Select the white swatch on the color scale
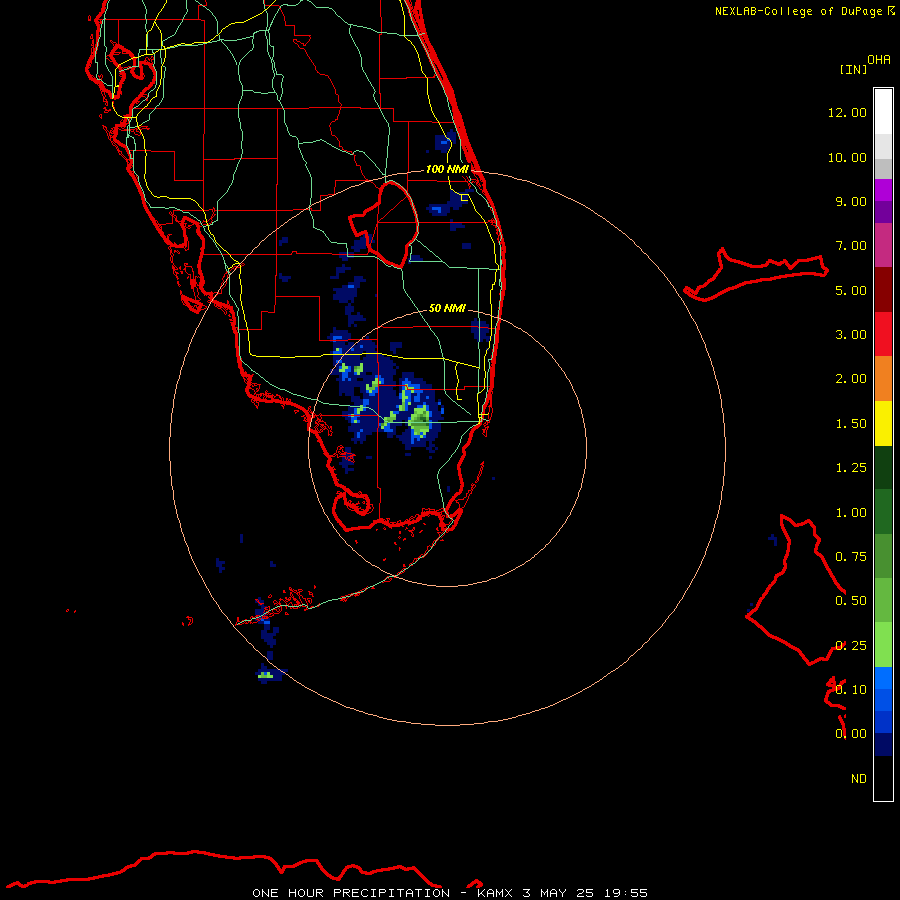This screenshot has height=900, width=900. [883, 111]
